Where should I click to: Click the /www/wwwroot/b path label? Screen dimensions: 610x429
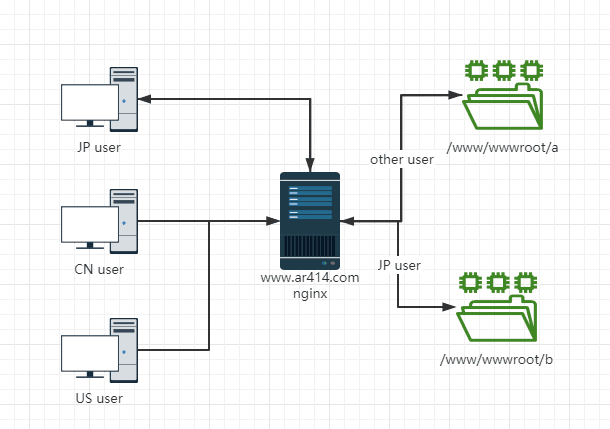point(496,359)
